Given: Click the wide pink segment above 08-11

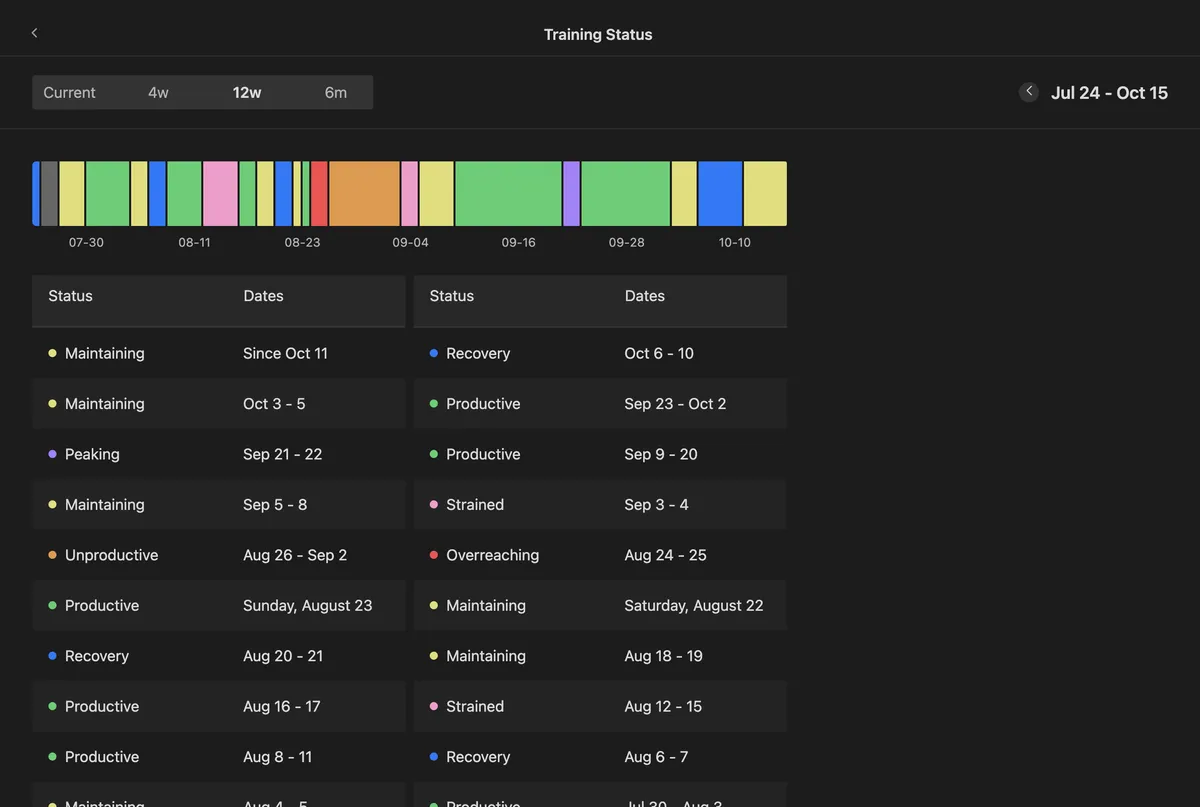Looking at the screenshot, I should (x=220, y=193).
